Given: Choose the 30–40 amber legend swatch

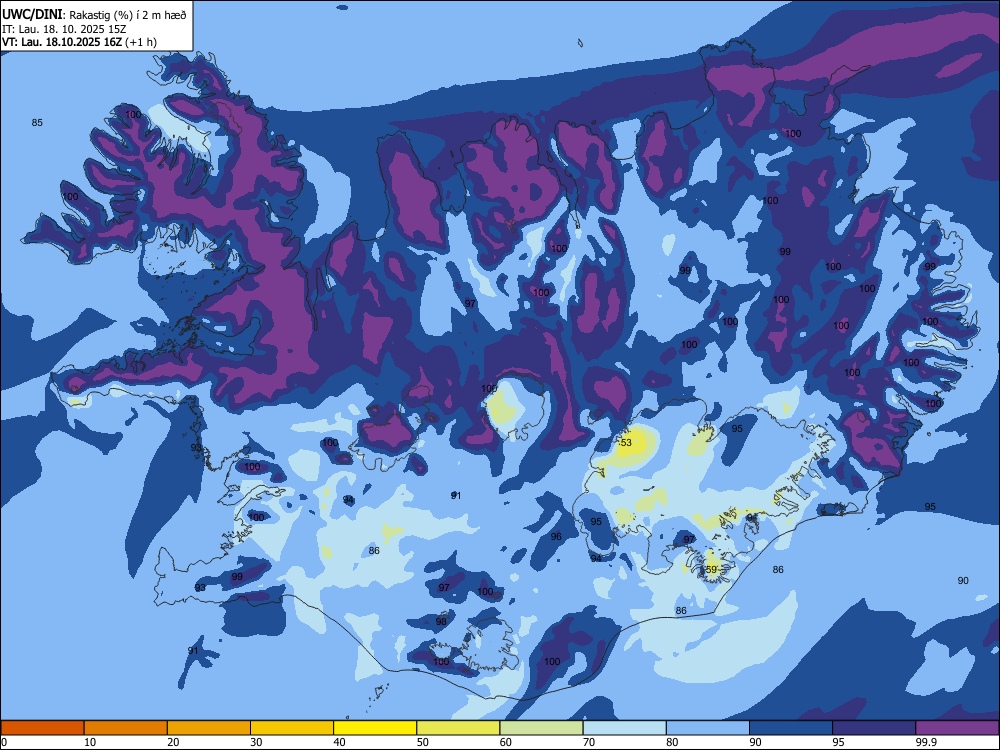Looking at the screenshot, I should [292, 728].
